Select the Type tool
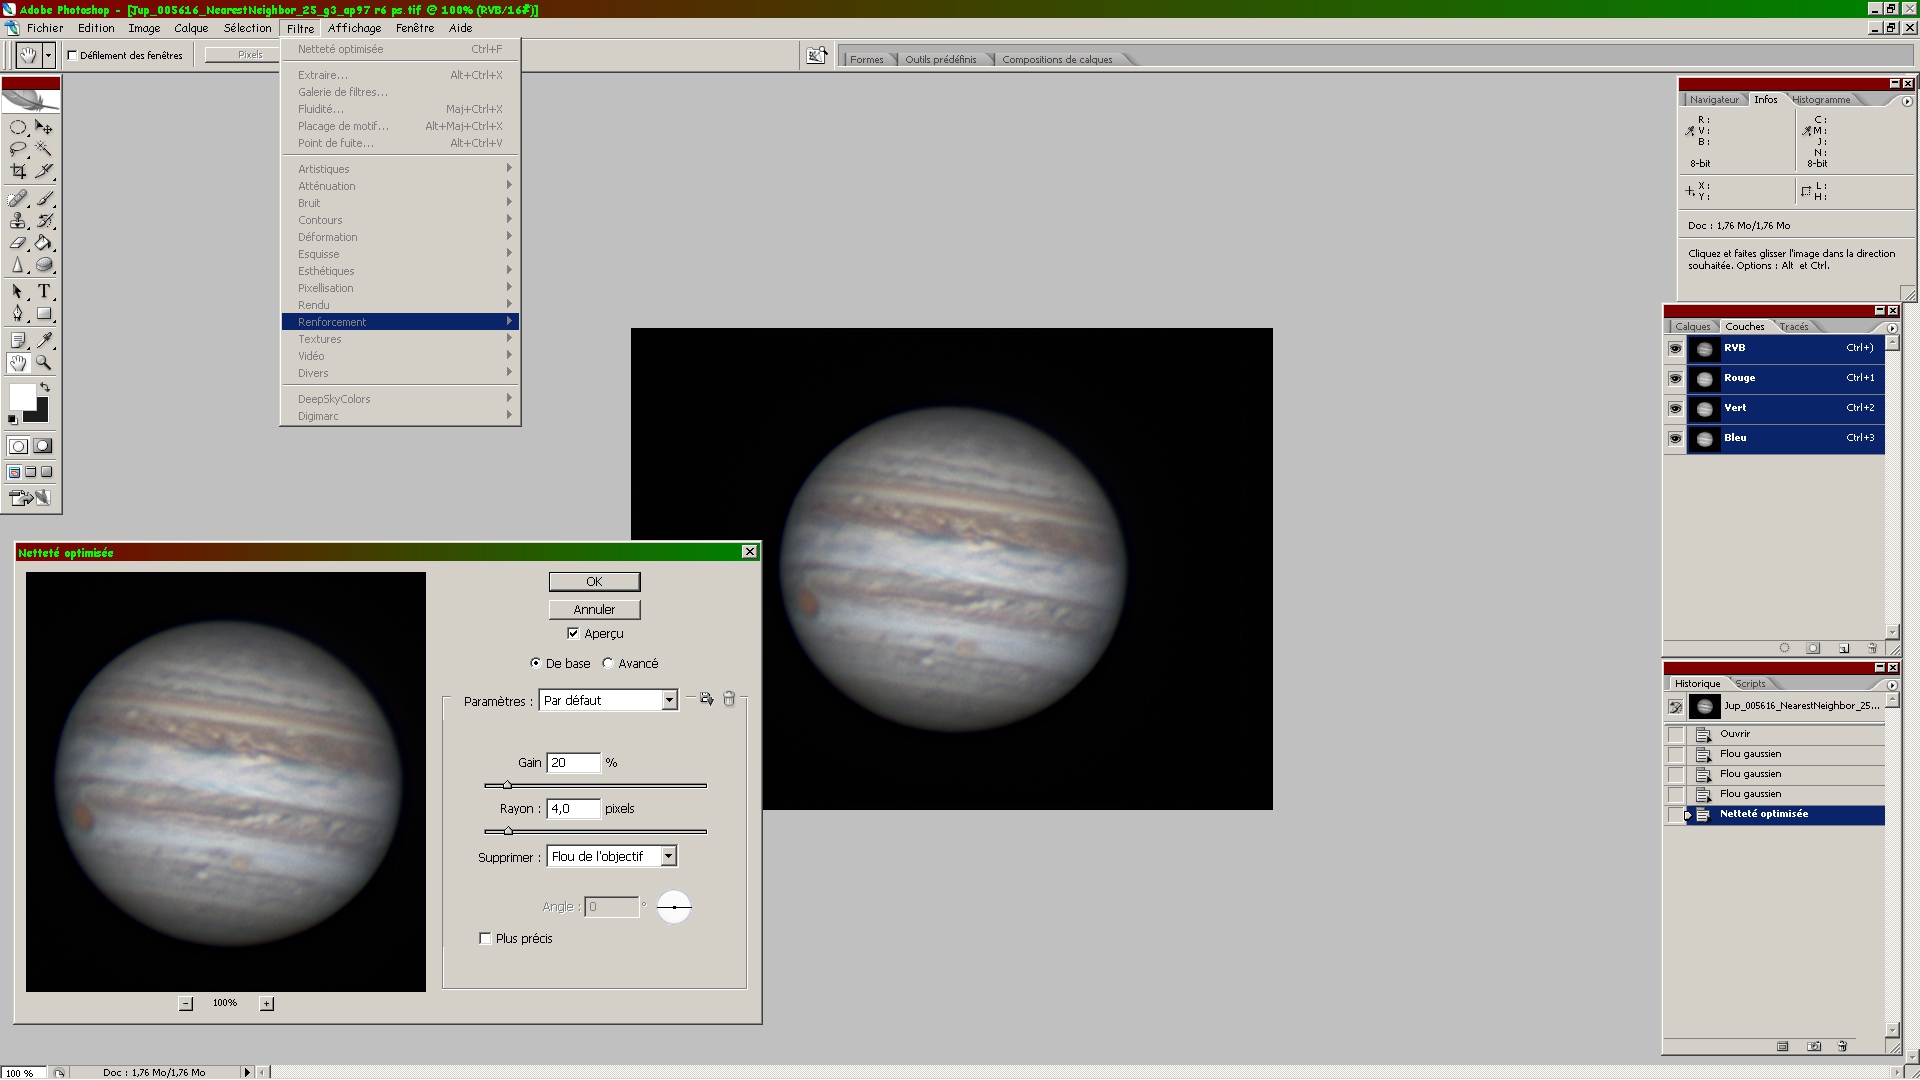 click(x=44, y=291)
